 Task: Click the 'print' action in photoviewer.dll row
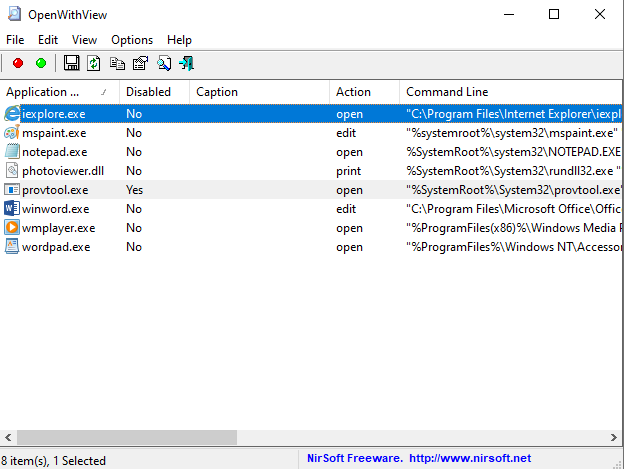[x=349, y=171]
